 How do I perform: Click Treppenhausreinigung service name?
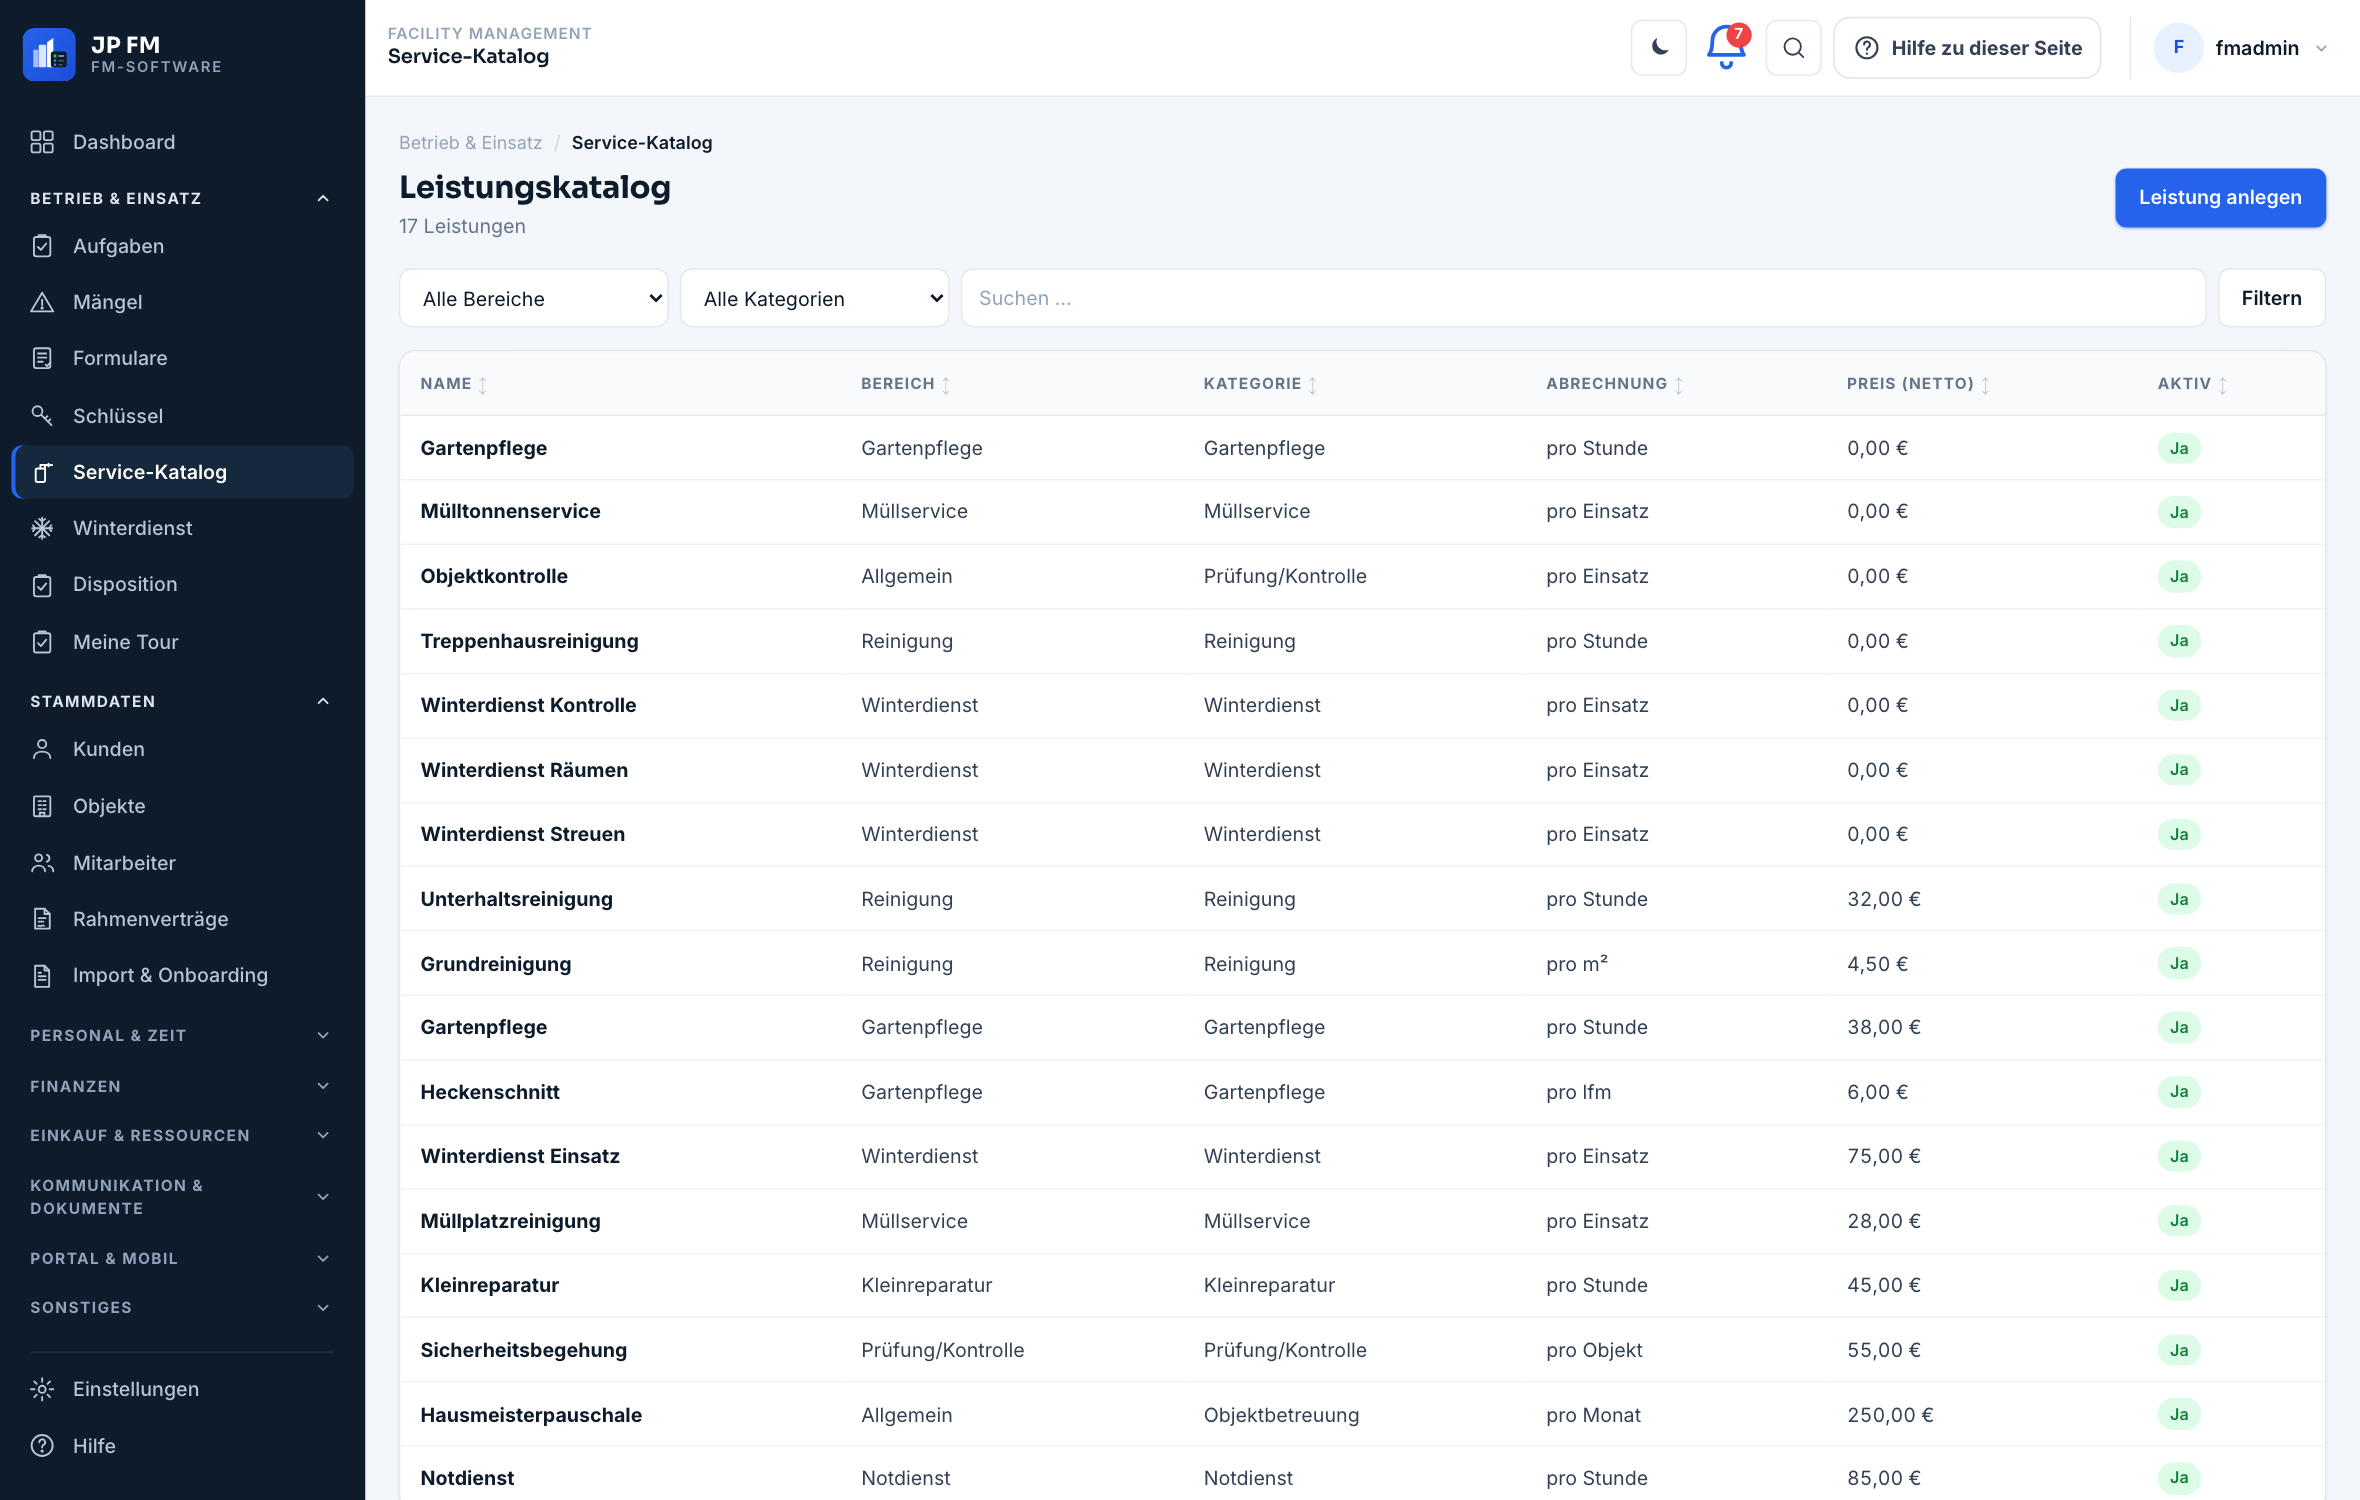pos(529,641)
